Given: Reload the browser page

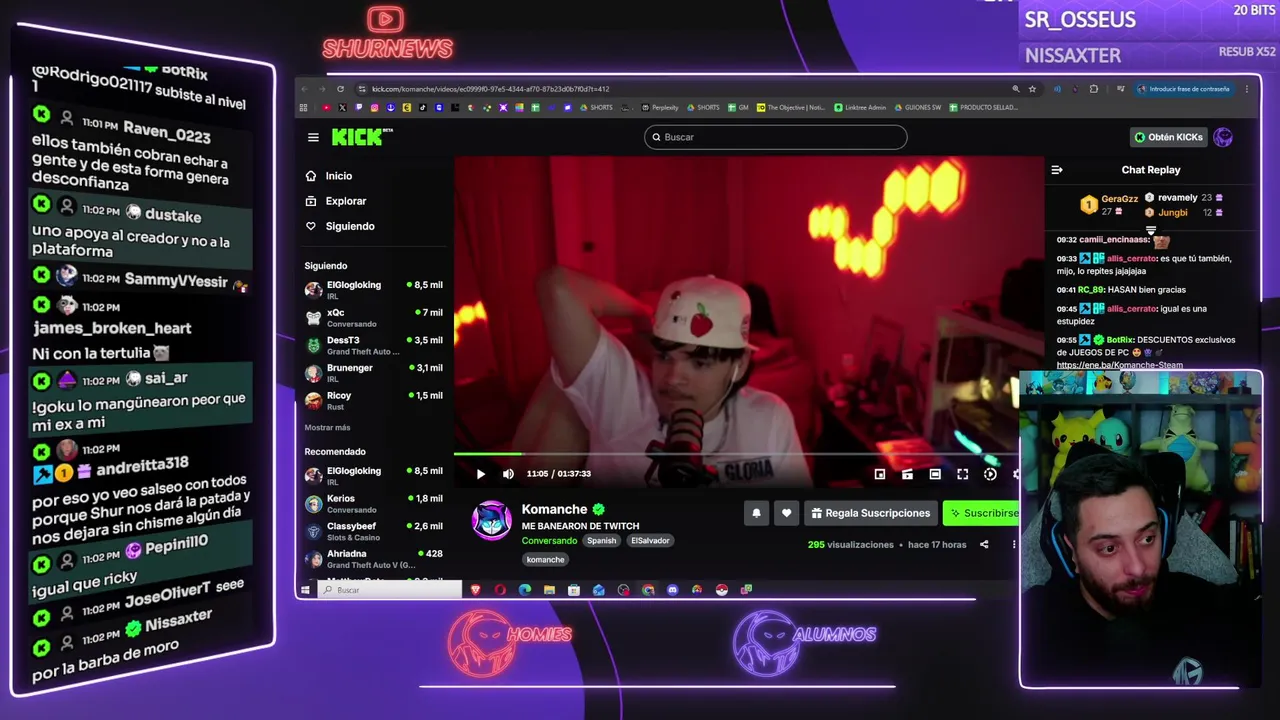Looking at the screenshot, I should 340,89.
